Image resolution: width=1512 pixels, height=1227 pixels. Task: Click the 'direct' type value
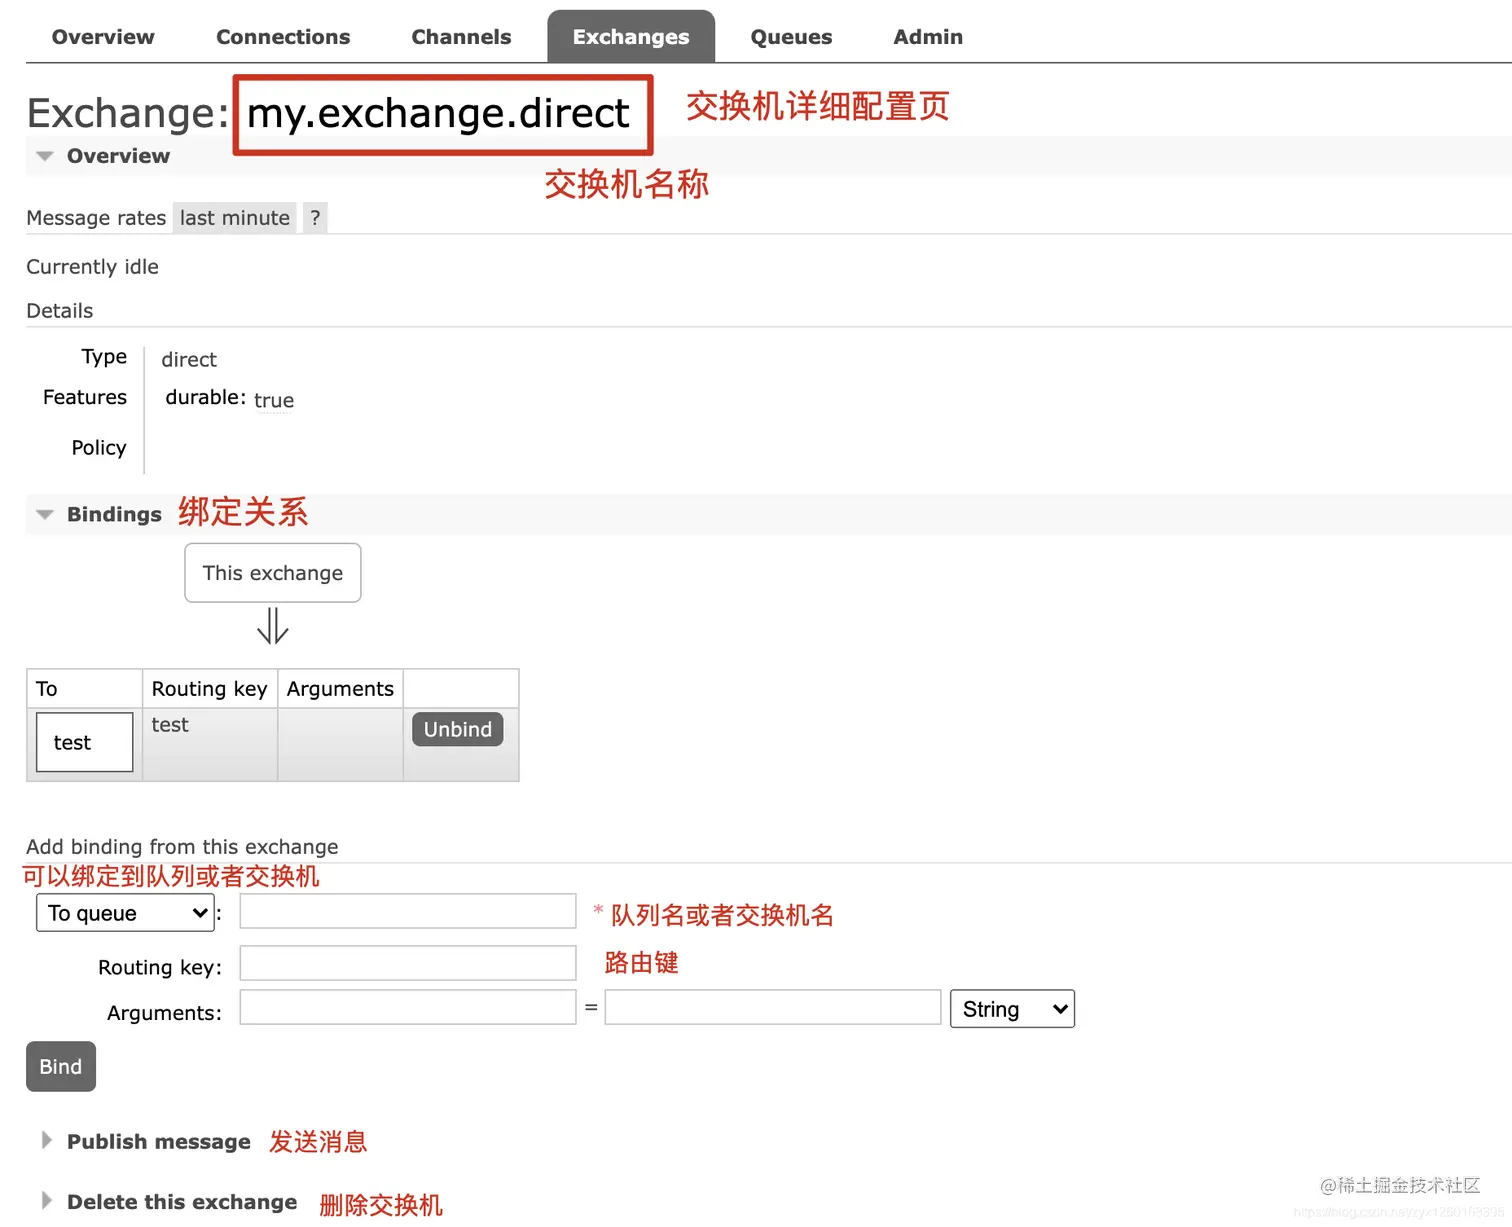pyautogui.click(x=189, y=360)
